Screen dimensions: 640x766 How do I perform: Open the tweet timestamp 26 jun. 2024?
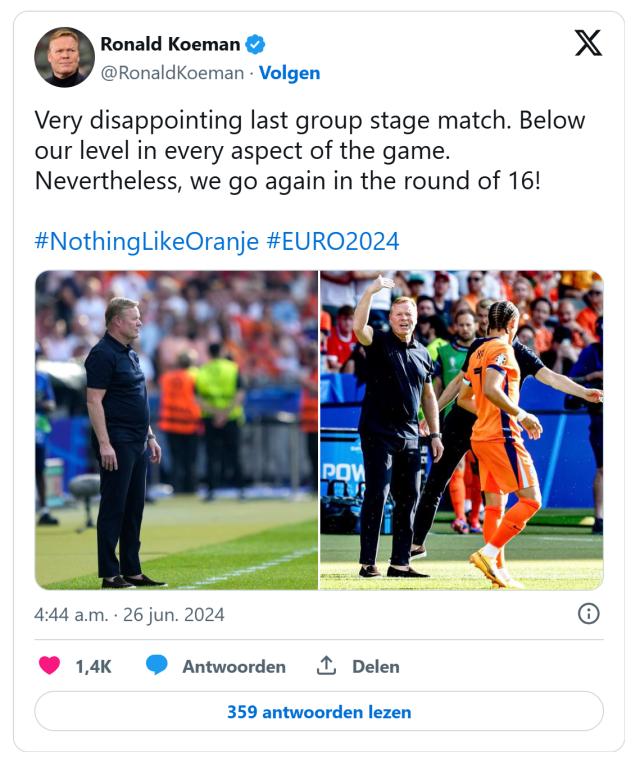129,614
